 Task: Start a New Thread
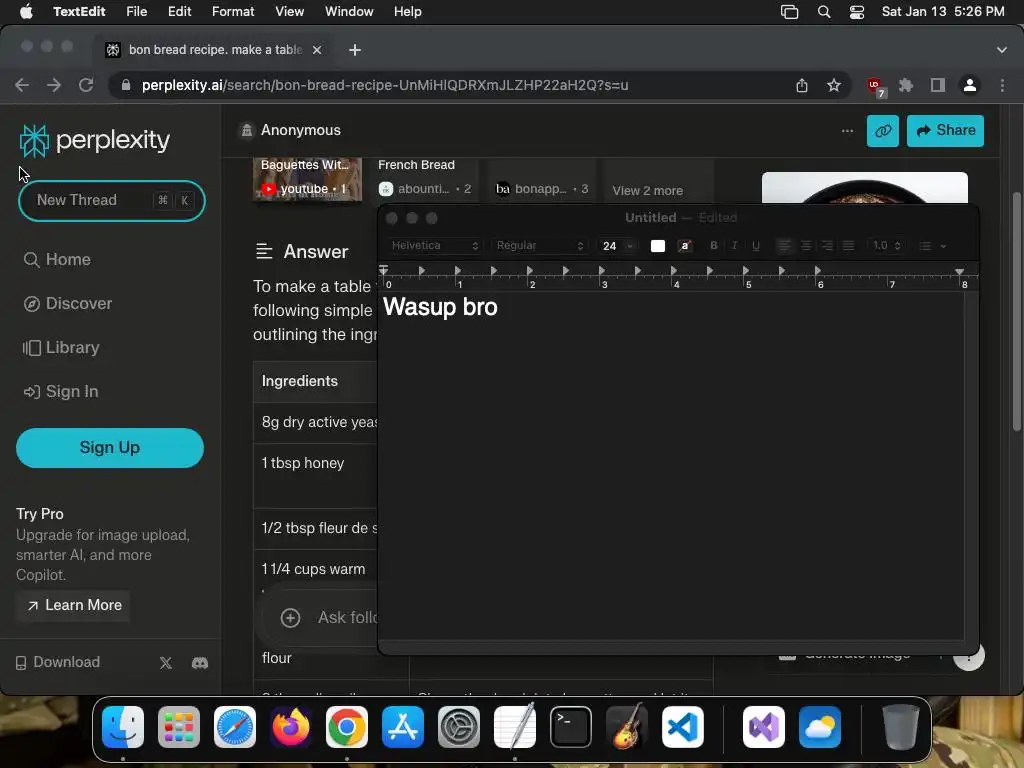pyautogui.click(x=112, y=200)
